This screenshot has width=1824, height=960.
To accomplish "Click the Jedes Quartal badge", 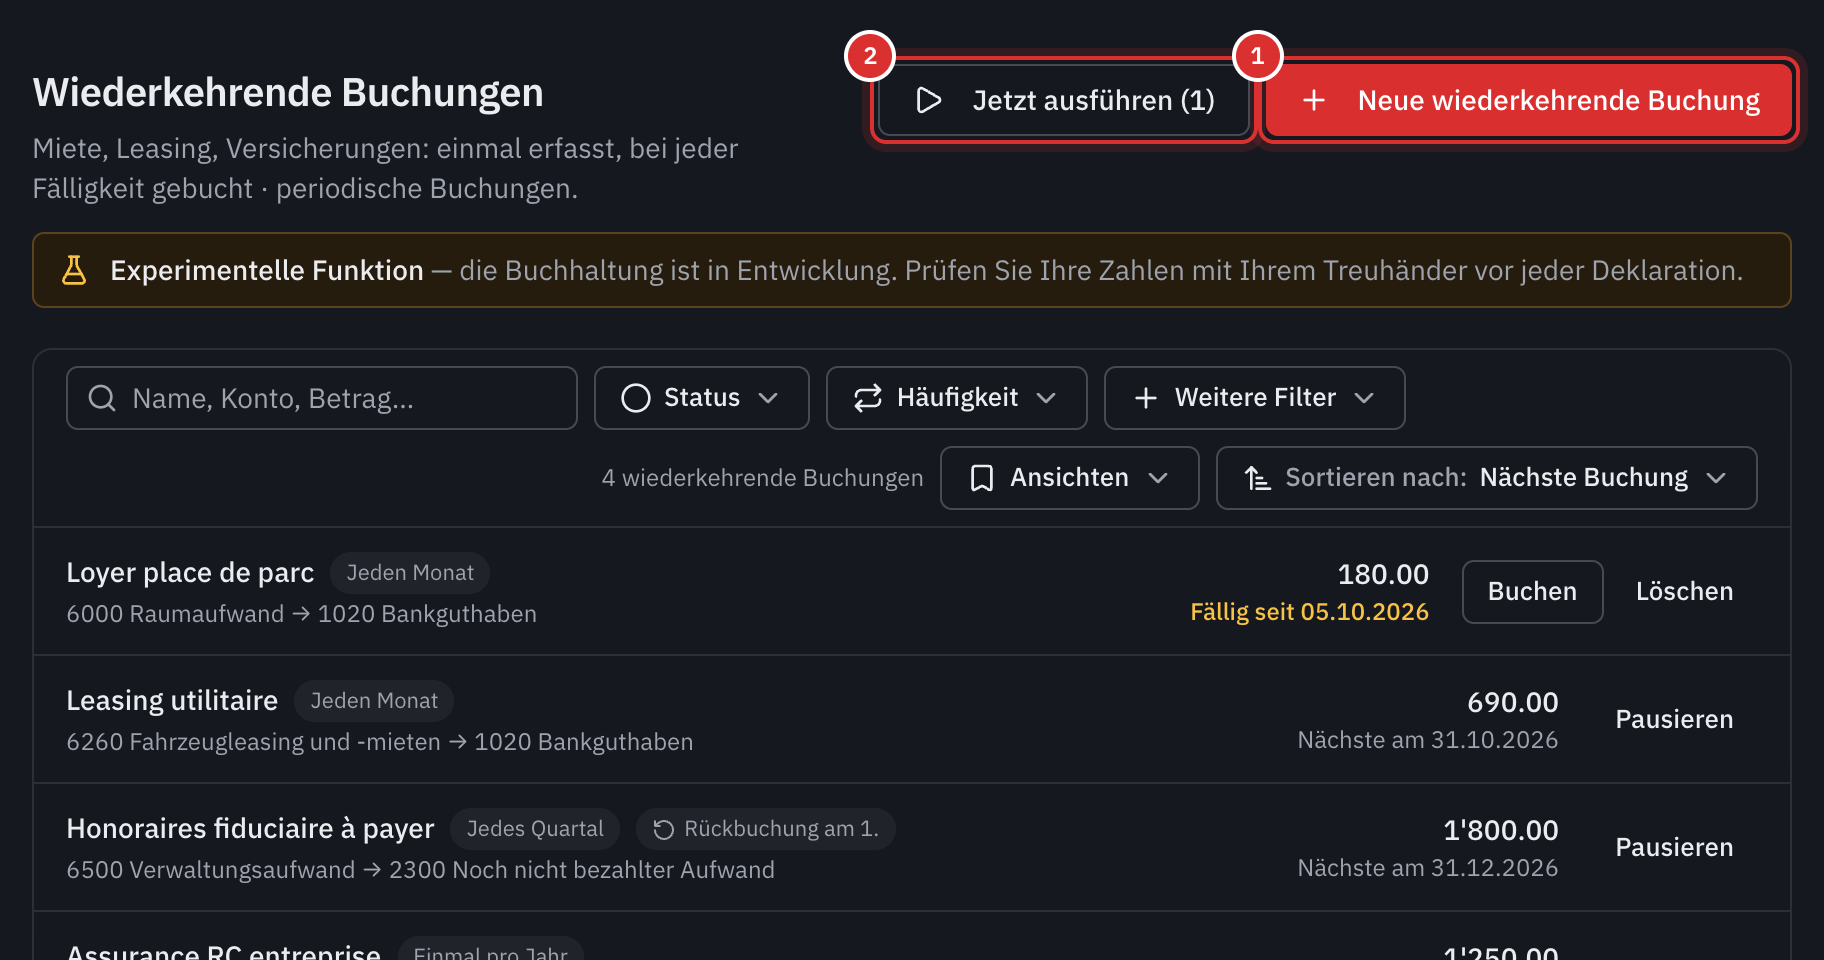I will [x=535, y=829].
